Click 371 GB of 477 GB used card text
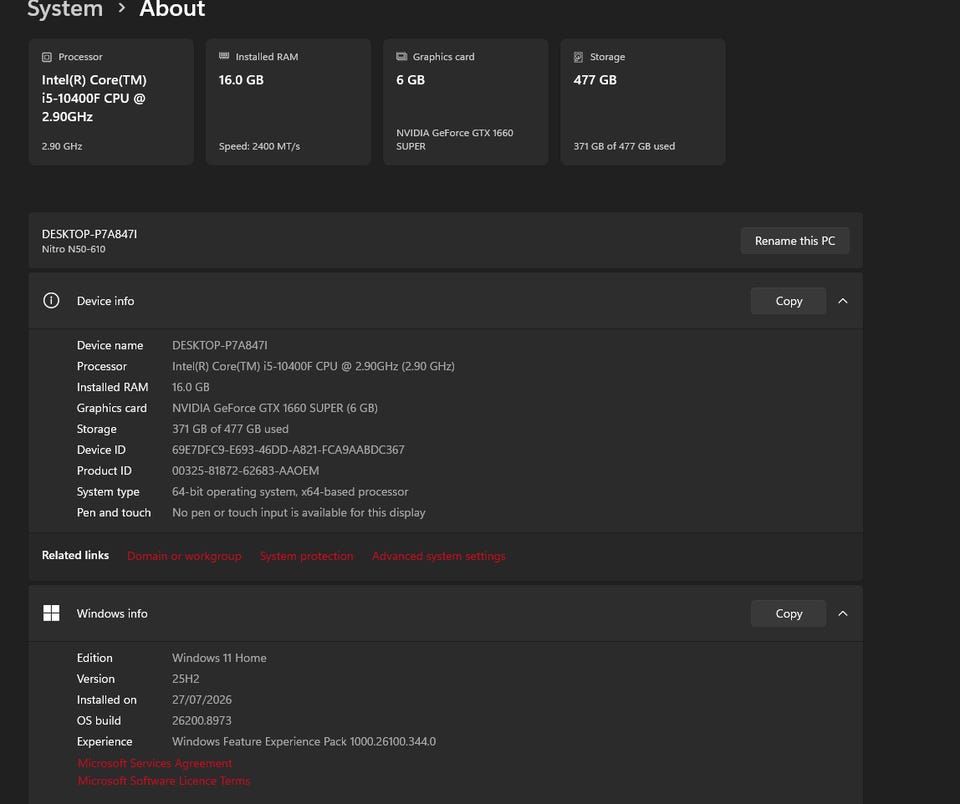Image resolution: width=960 pixels, height=804 pixels. tap(624, 146)
